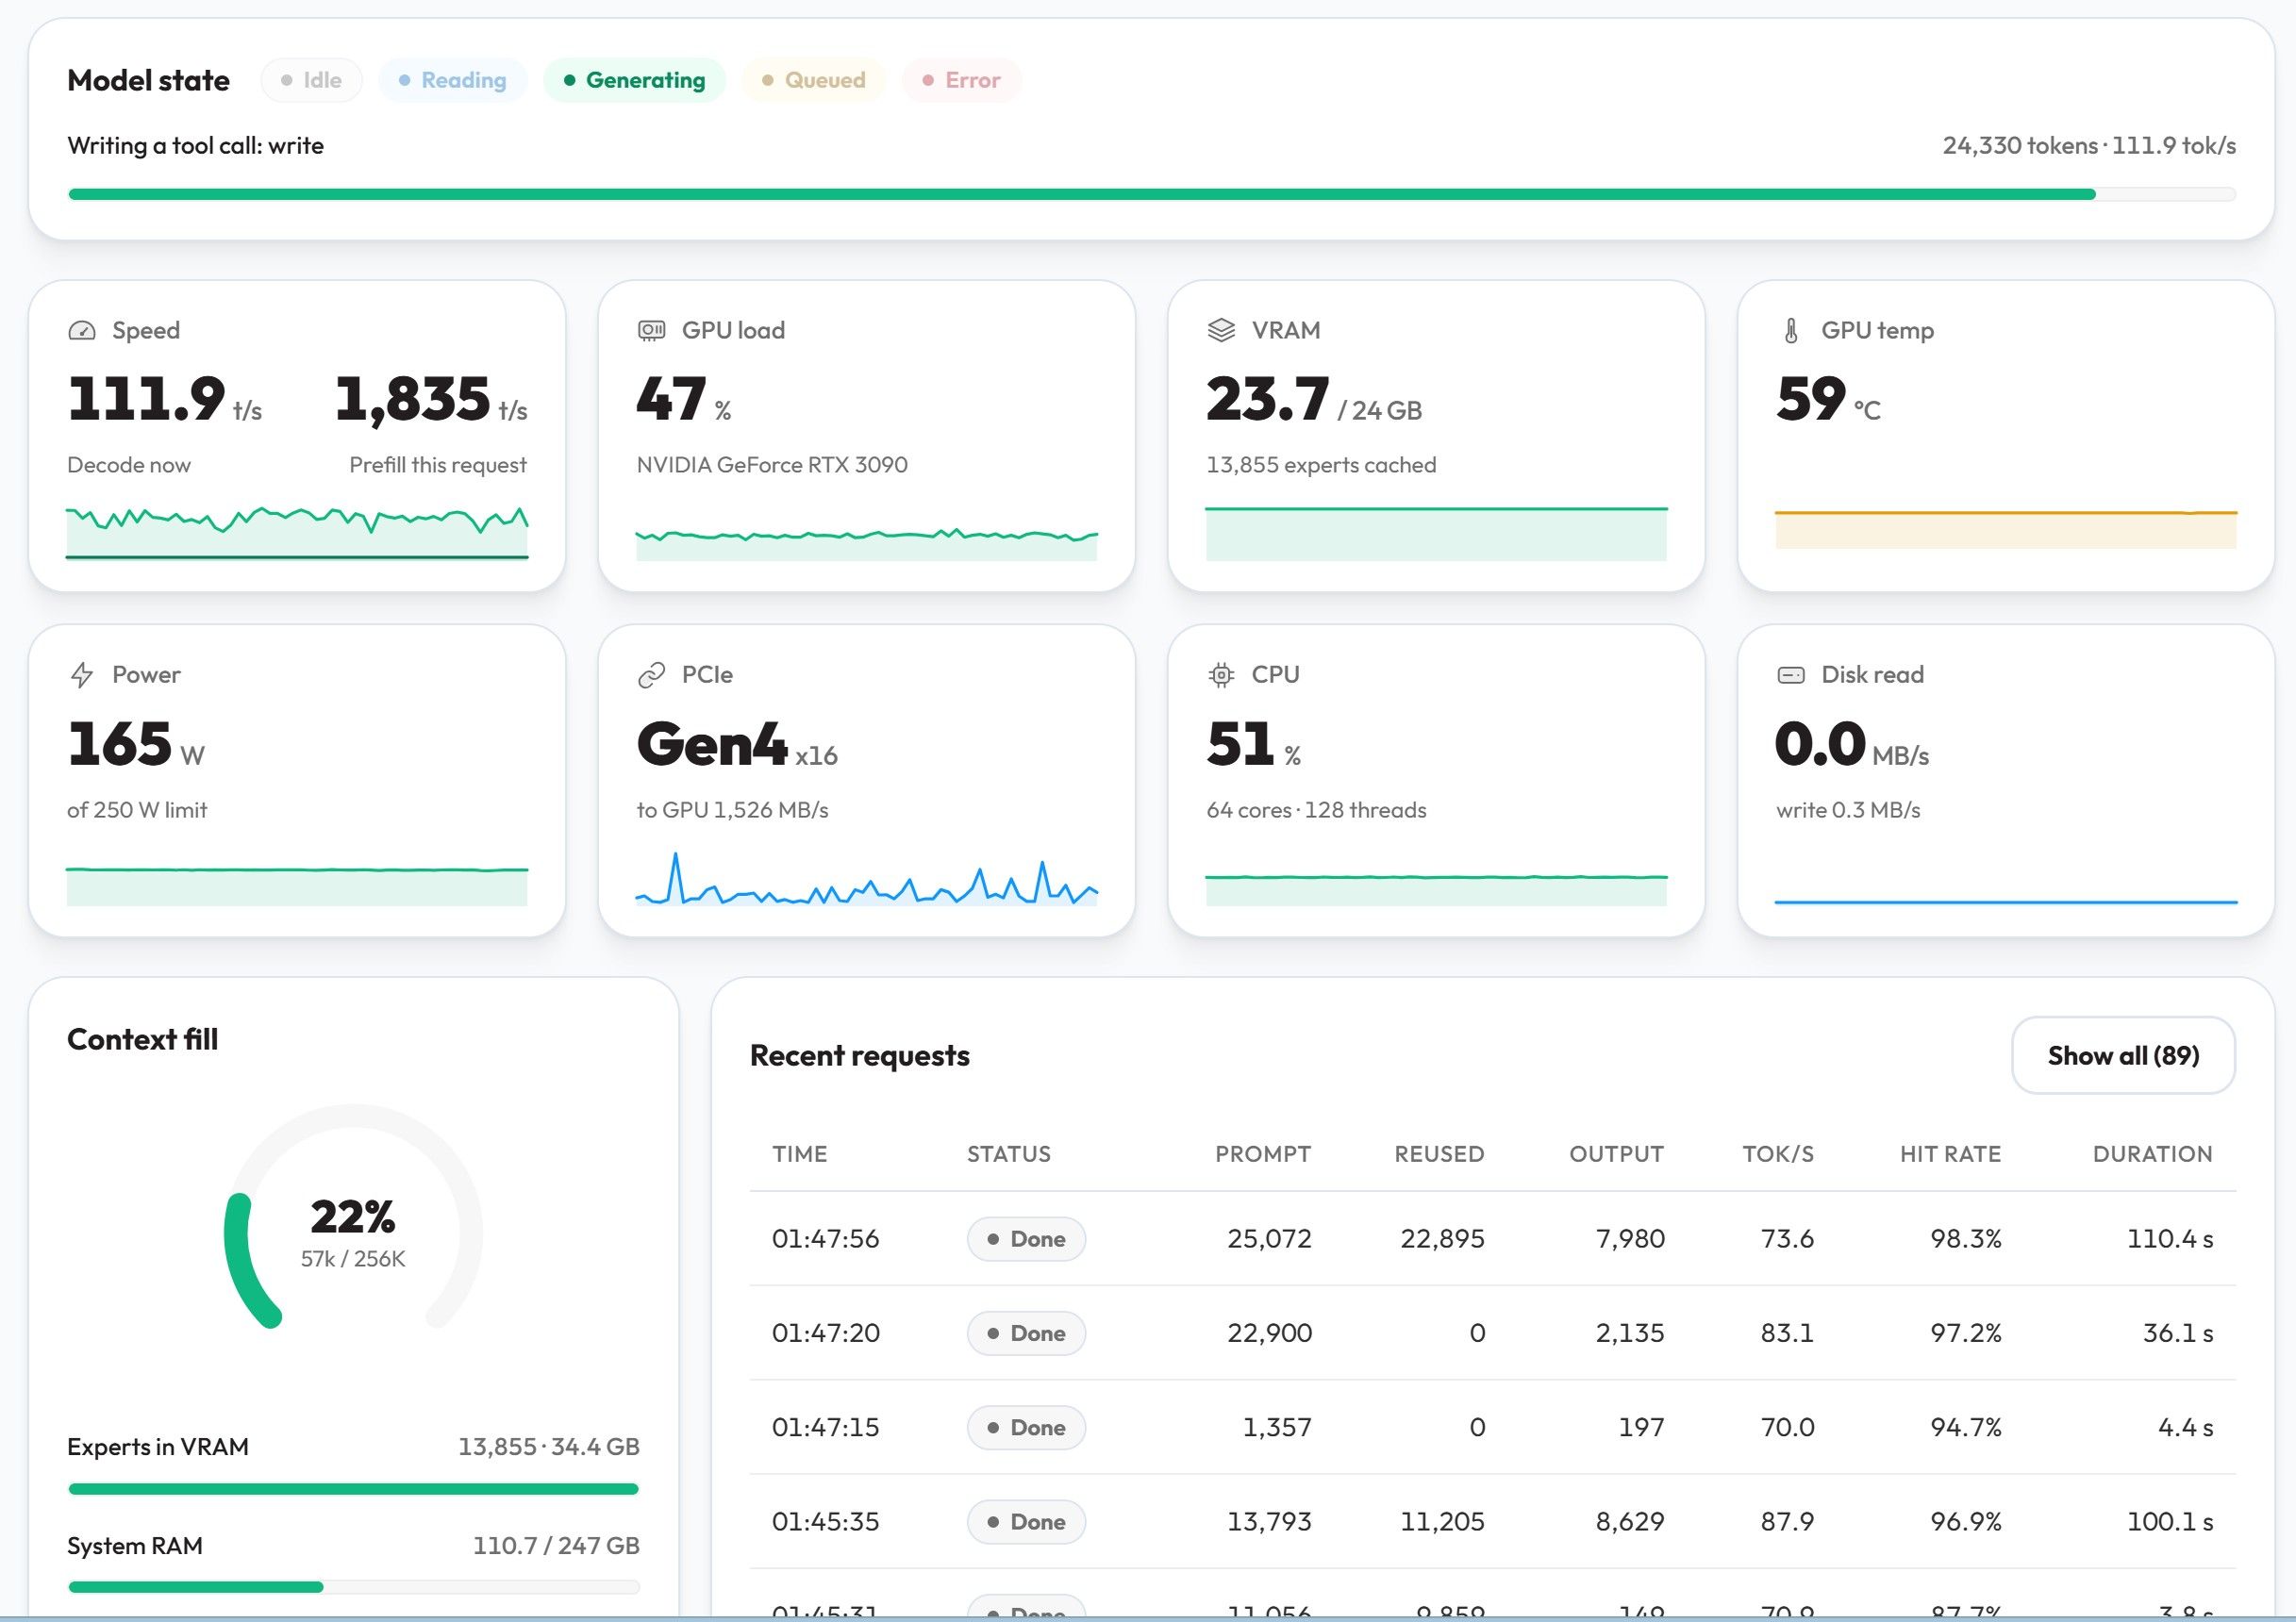Click the GPU temp thermometer icon
Viewport: 2296px width, 1622px height.
pyautogui.click(x=1791, y=330)
